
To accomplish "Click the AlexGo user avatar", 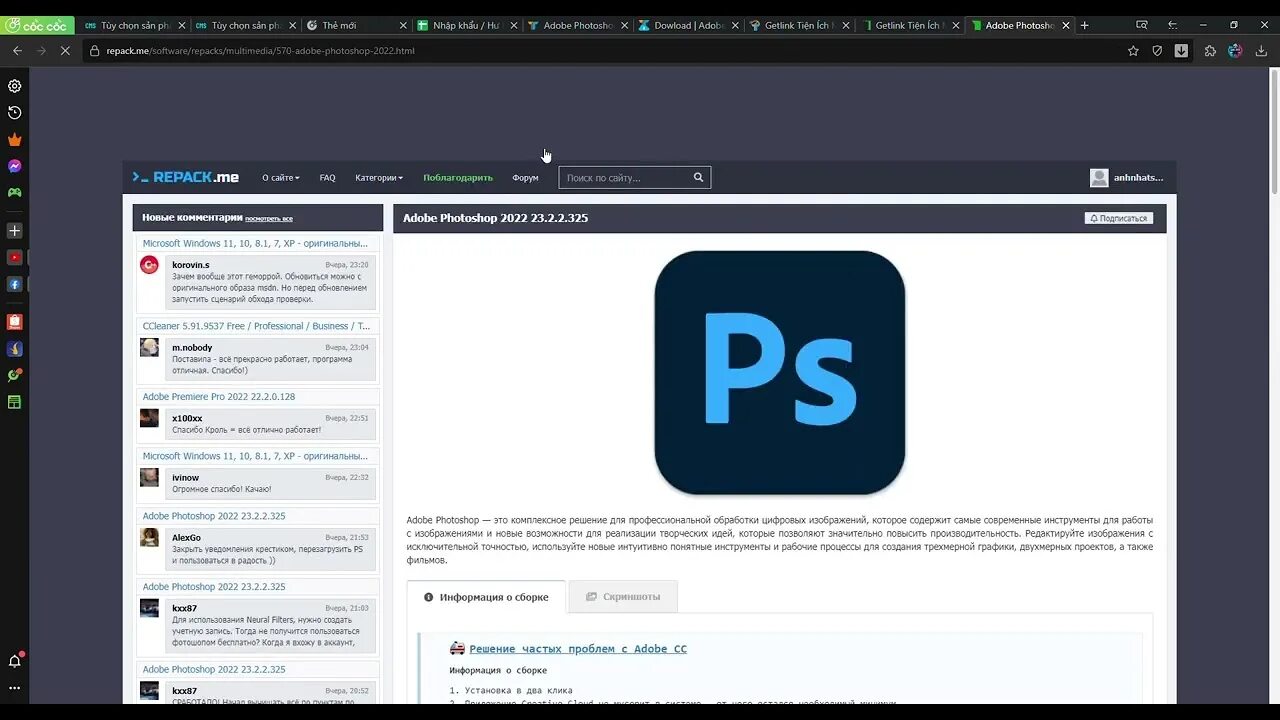I will [149, 538].
